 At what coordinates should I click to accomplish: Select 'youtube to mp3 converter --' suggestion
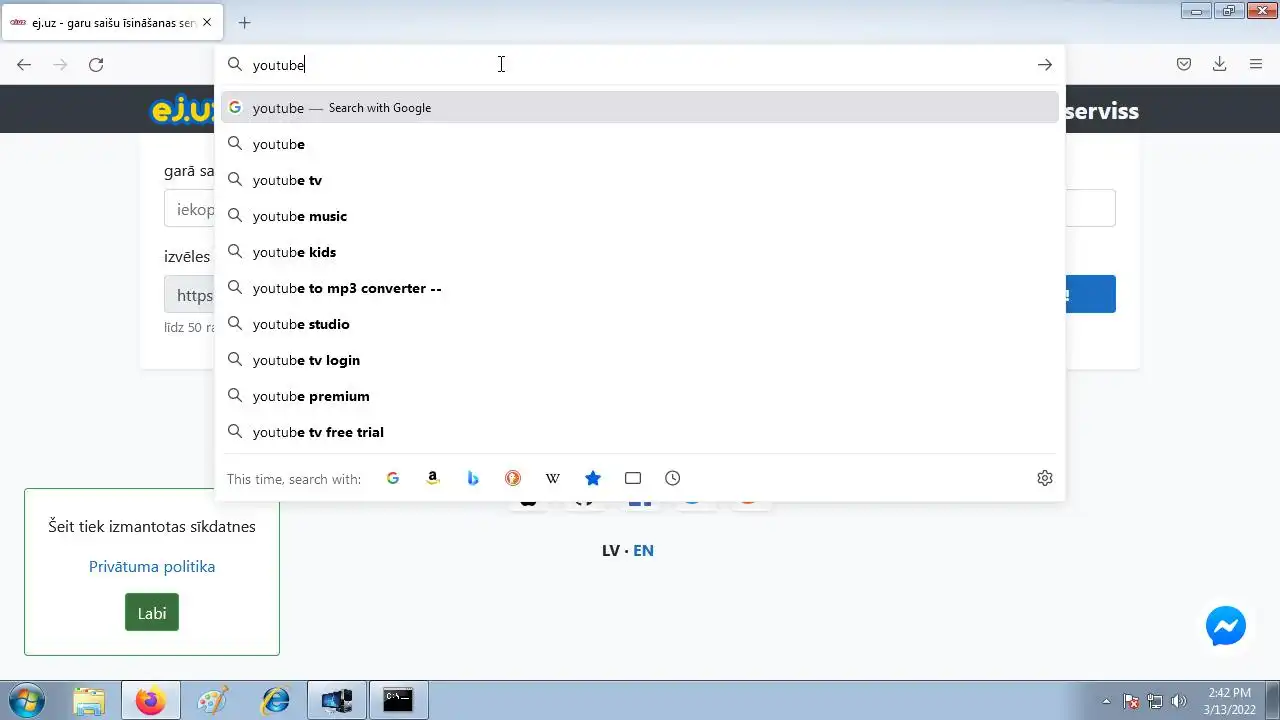tap(640, 288)
